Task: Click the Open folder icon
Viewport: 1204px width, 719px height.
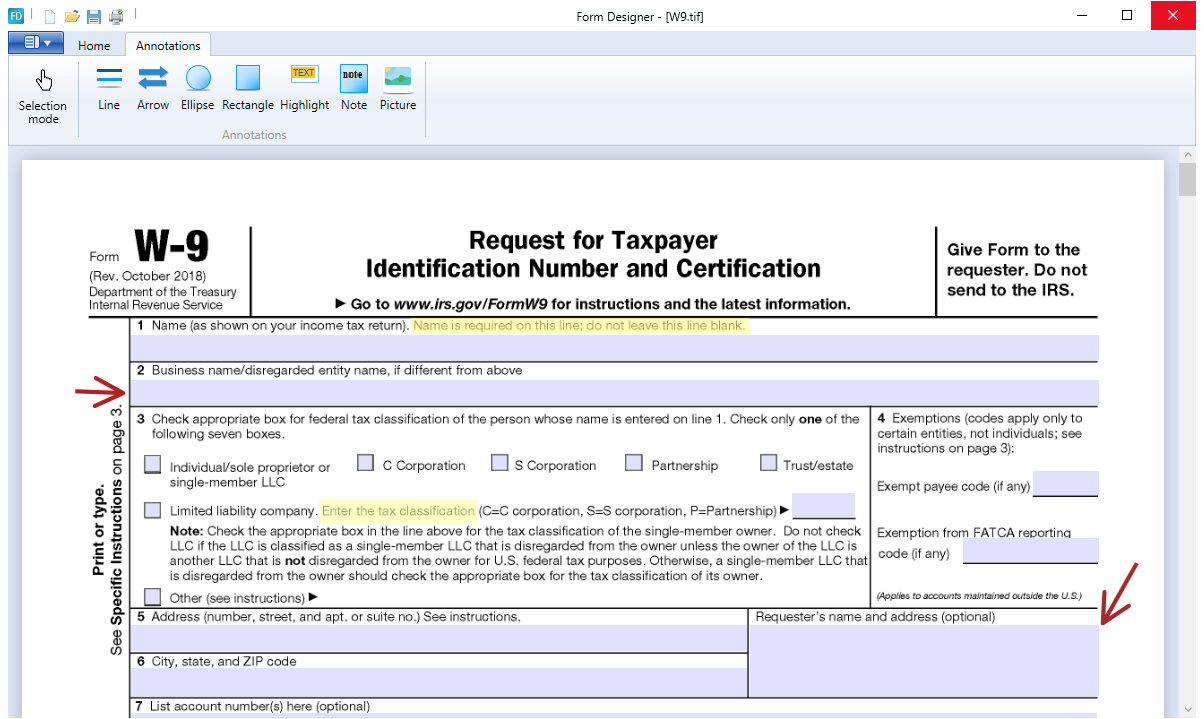Action: (x=72, y=16)
